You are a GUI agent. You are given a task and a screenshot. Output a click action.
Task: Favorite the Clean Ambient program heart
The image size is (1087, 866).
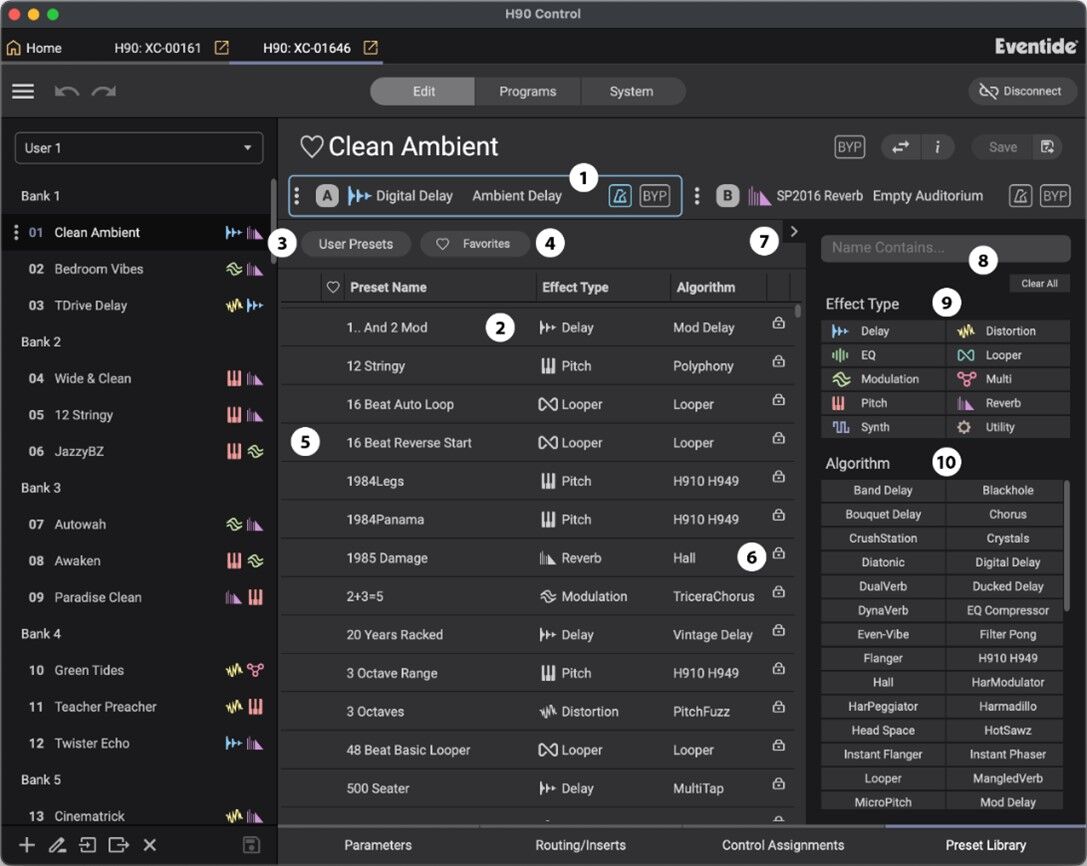point(311,146)
